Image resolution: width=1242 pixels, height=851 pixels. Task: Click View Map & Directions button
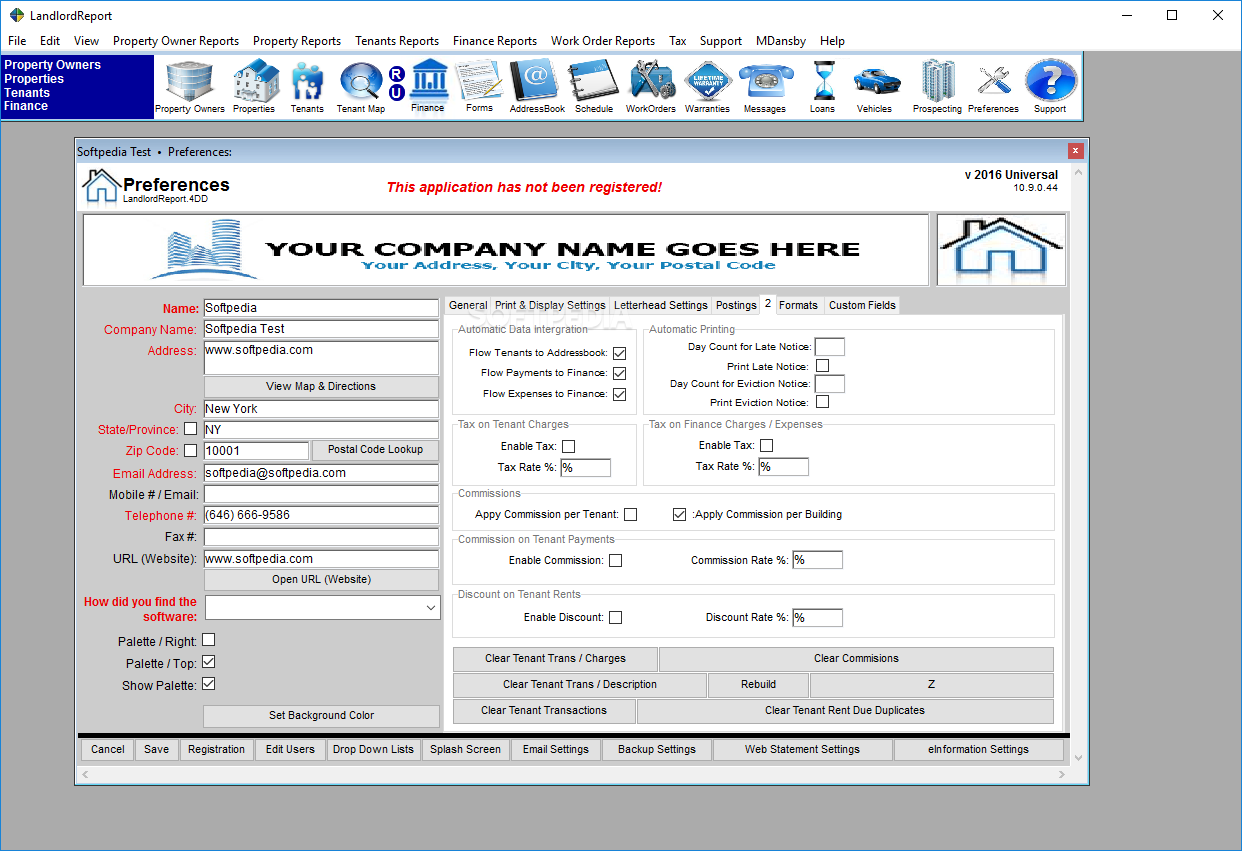tap(321, 387)
